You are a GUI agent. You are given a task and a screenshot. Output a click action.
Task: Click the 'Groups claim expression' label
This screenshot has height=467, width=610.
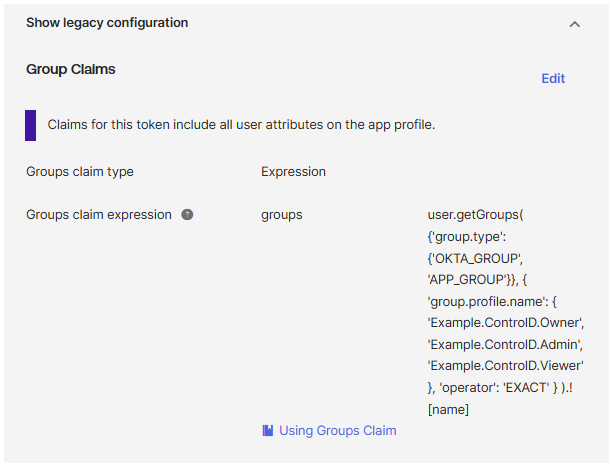tap(99, 215)
